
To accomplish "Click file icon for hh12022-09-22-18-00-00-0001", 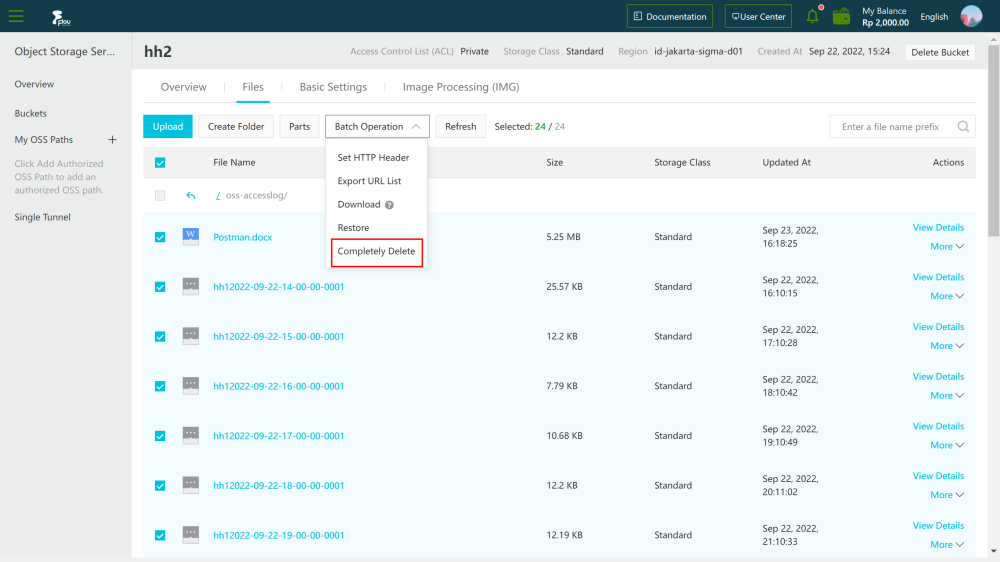I will (x=191, y=485).
